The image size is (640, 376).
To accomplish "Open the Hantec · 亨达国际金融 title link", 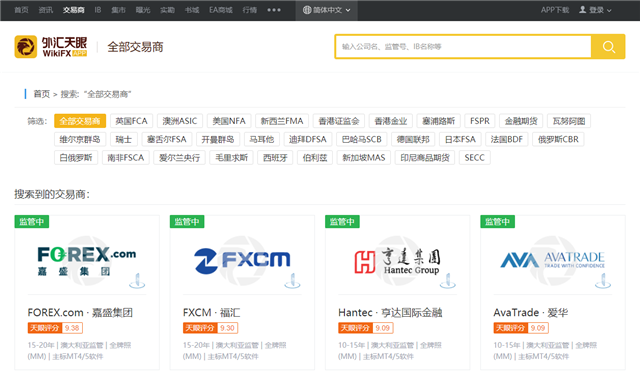I will tap(390, 313).
